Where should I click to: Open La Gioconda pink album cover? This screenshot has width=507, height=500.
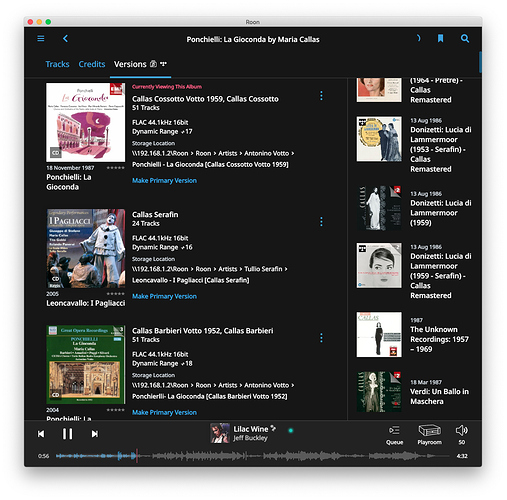(x=86, y=122)
